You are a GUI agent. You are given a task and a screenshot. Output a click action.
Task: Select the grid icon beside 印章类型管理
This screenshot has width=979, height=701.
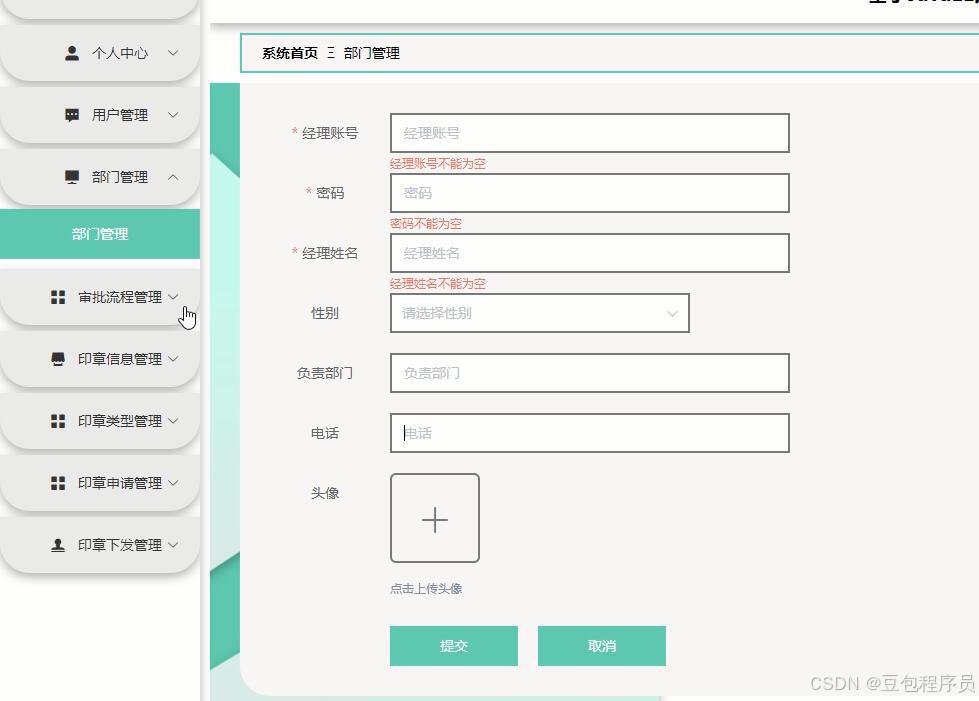click(57, 420)
